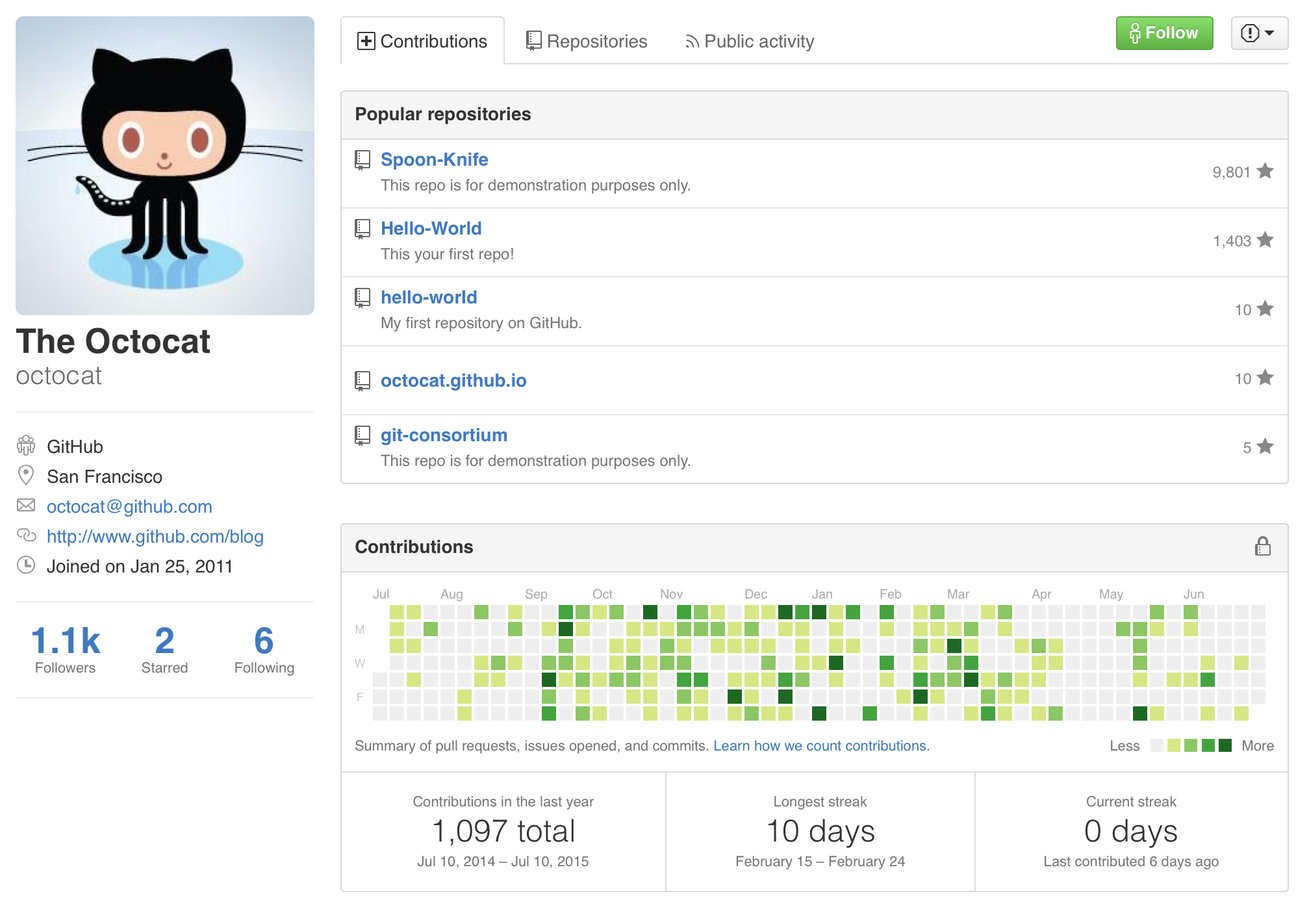Click the repo icon beside lowercase hello-world

(363, 298)
